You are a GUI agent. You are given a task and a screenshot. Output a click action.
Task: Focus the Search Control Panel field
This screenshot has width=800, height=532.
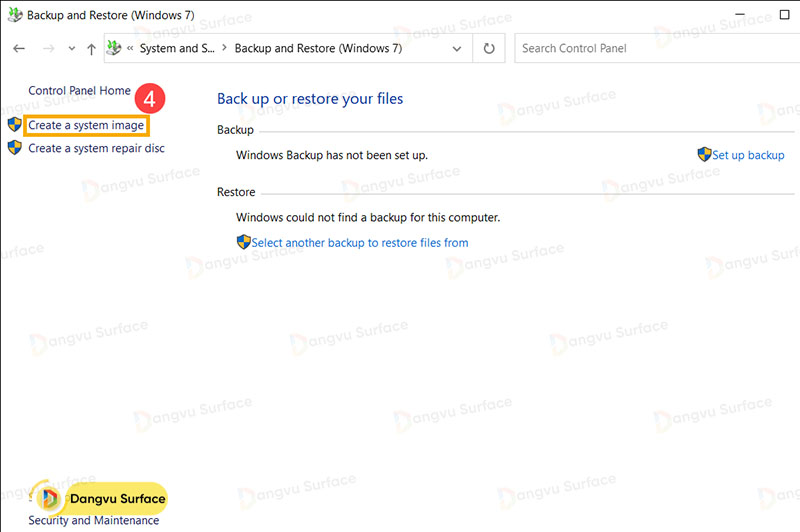tap(657, 48)
